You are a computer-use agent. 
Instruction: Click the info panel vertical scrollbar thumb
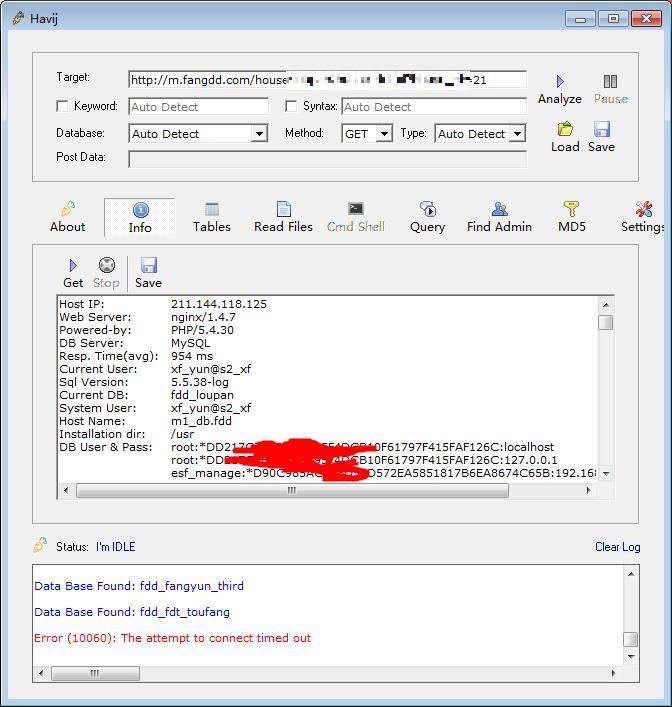click(606, 322)
